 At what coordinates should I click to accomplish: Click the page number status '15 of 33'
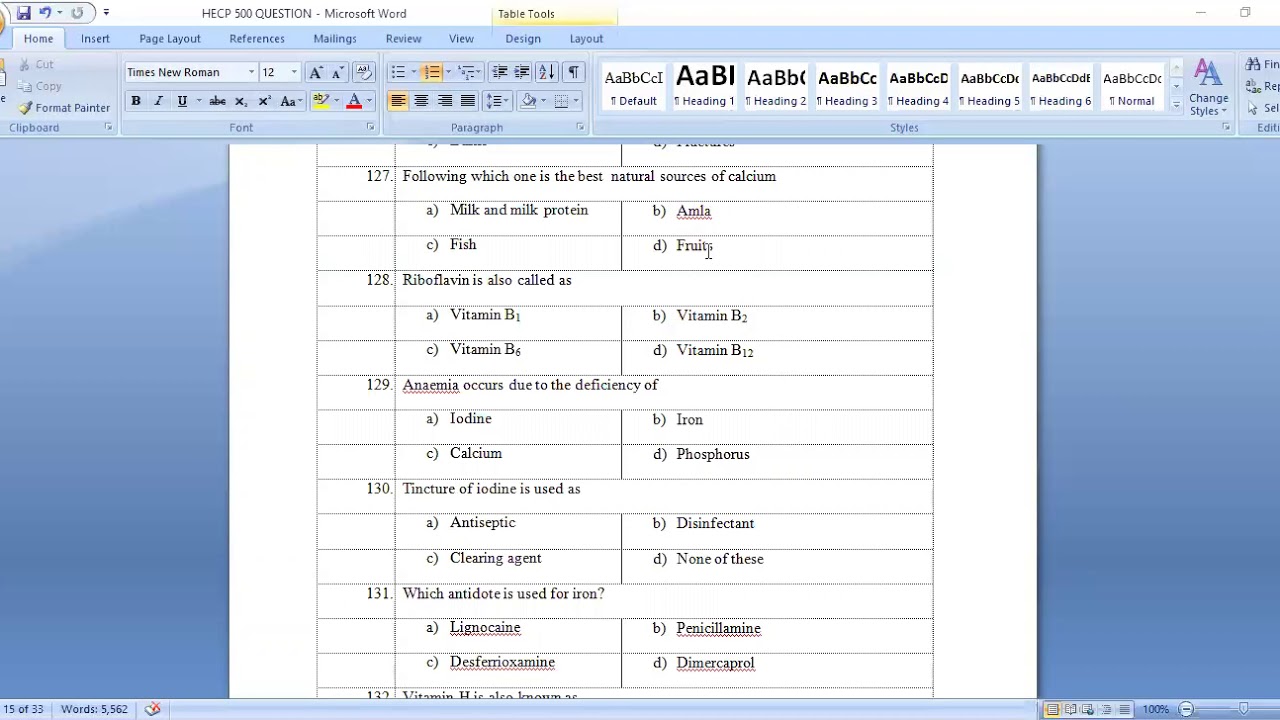tap(22, 709)
